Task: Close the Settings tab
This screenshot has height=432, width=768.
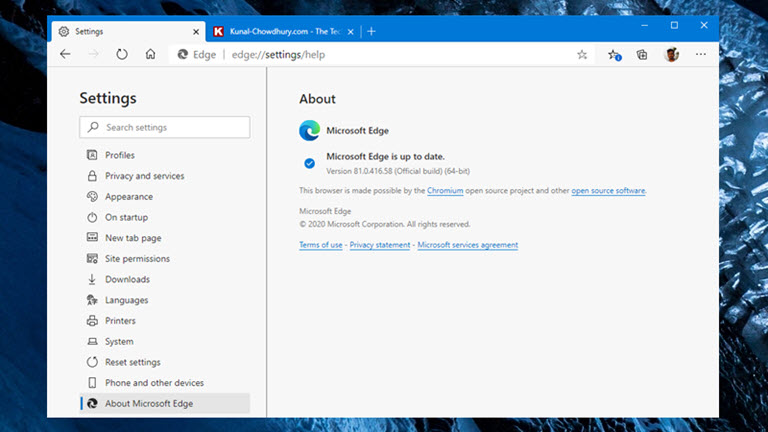Action: (196, 32)
